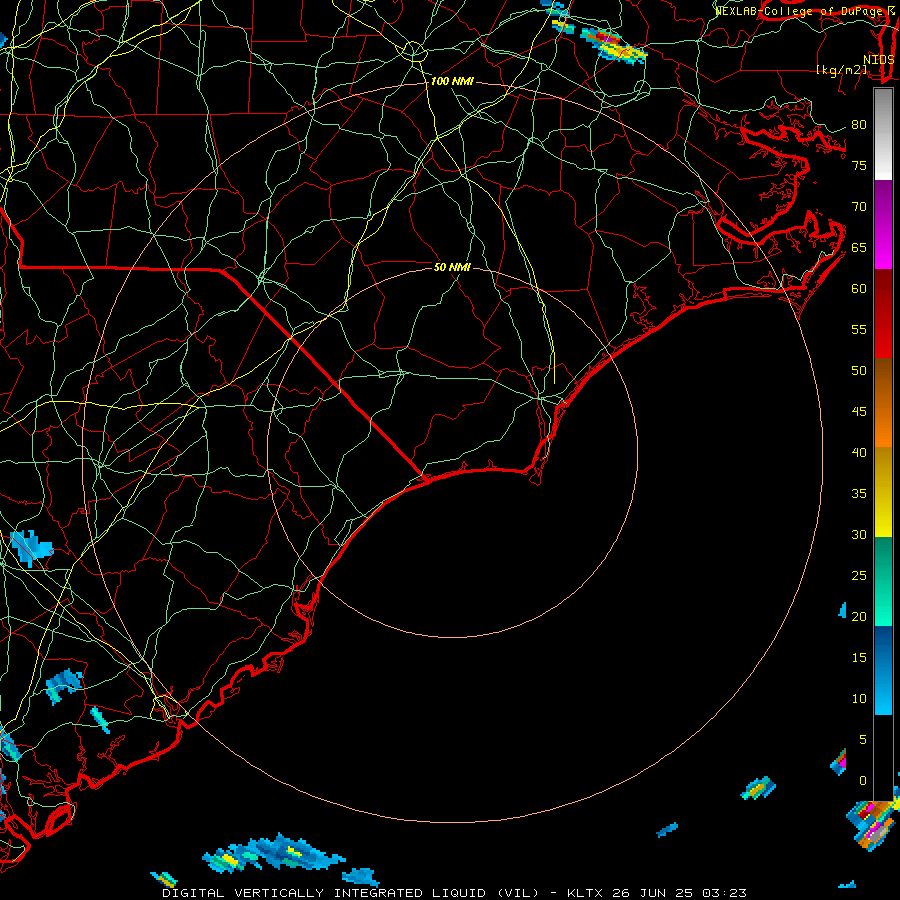Click the 26 JUN 25 03:23 timestamp
Screen dimensions: 900x900
[679, 893]
